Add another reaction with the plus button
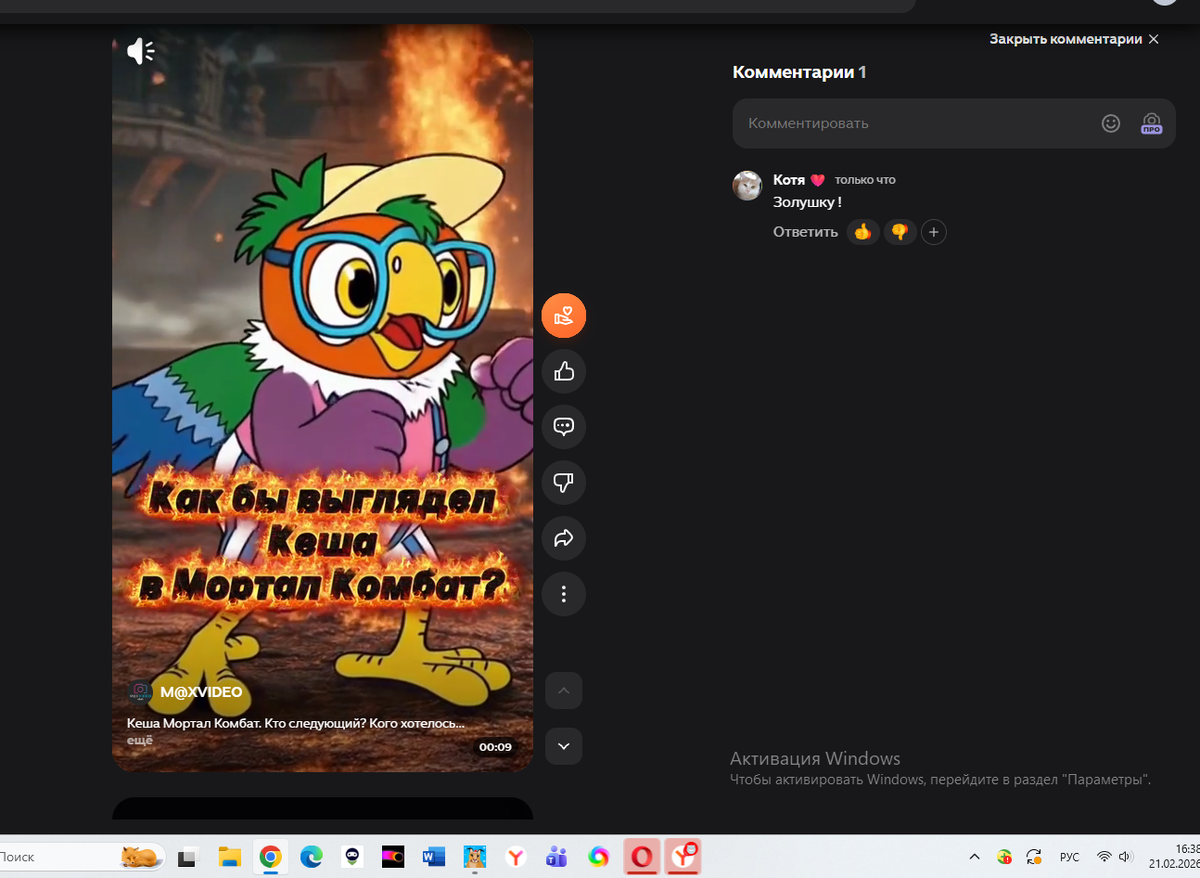The width and height of the screenshot is (1200, 878). coord(933,232)
